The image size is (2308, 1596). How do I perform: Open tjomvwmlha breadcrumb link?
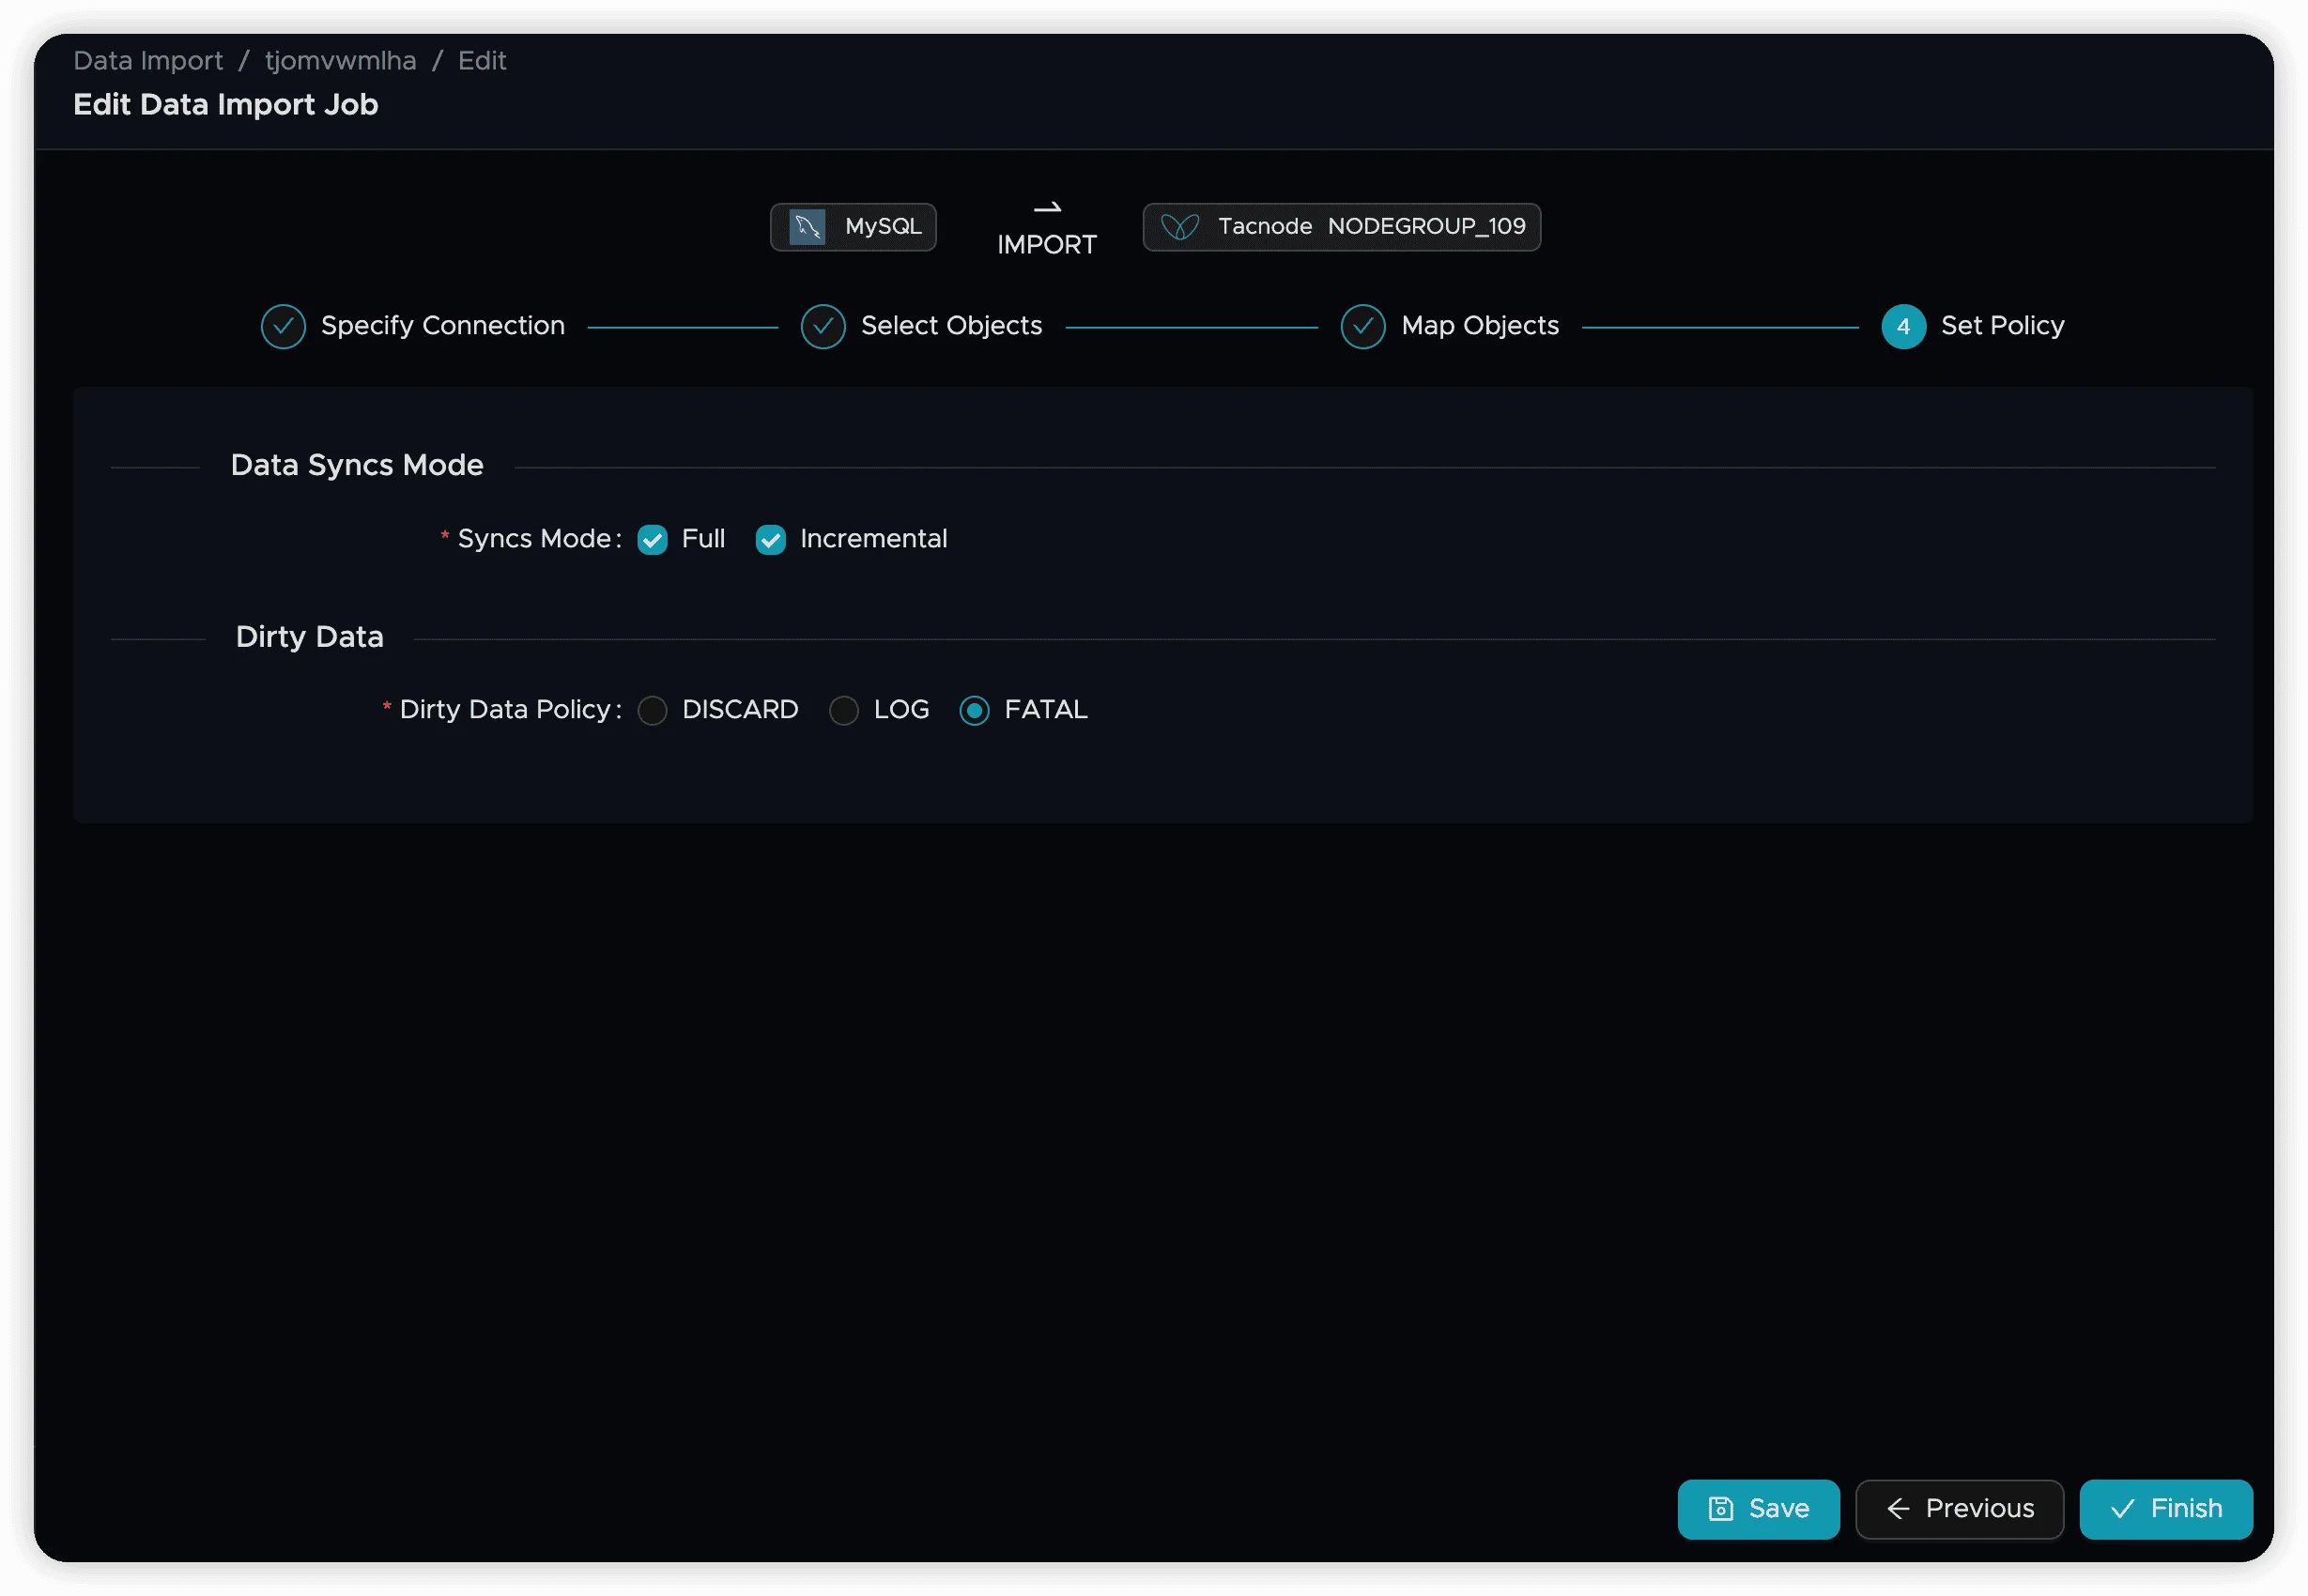[340, 61]
